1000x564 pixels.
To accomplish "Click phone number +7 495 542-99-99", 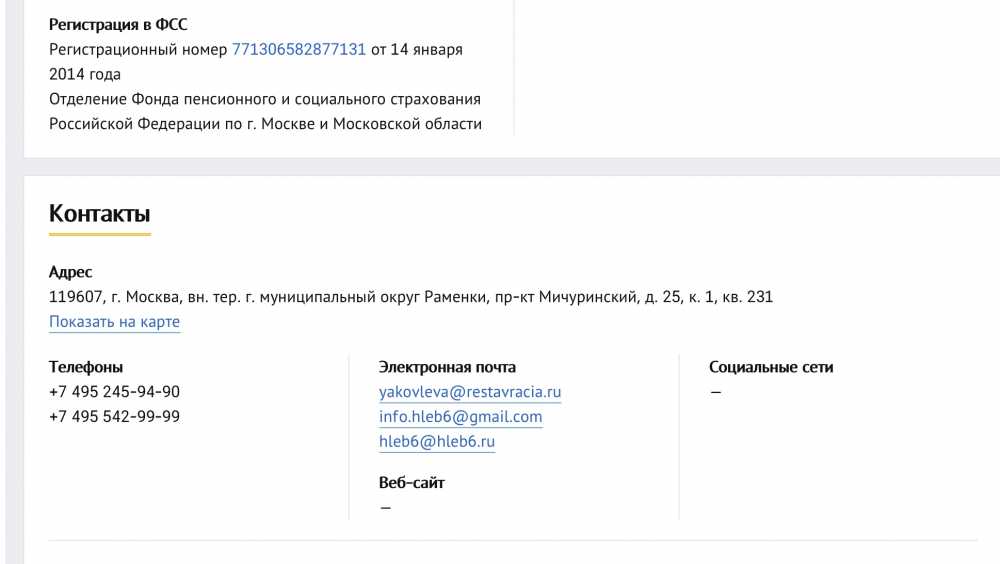I will click(114, 417).
